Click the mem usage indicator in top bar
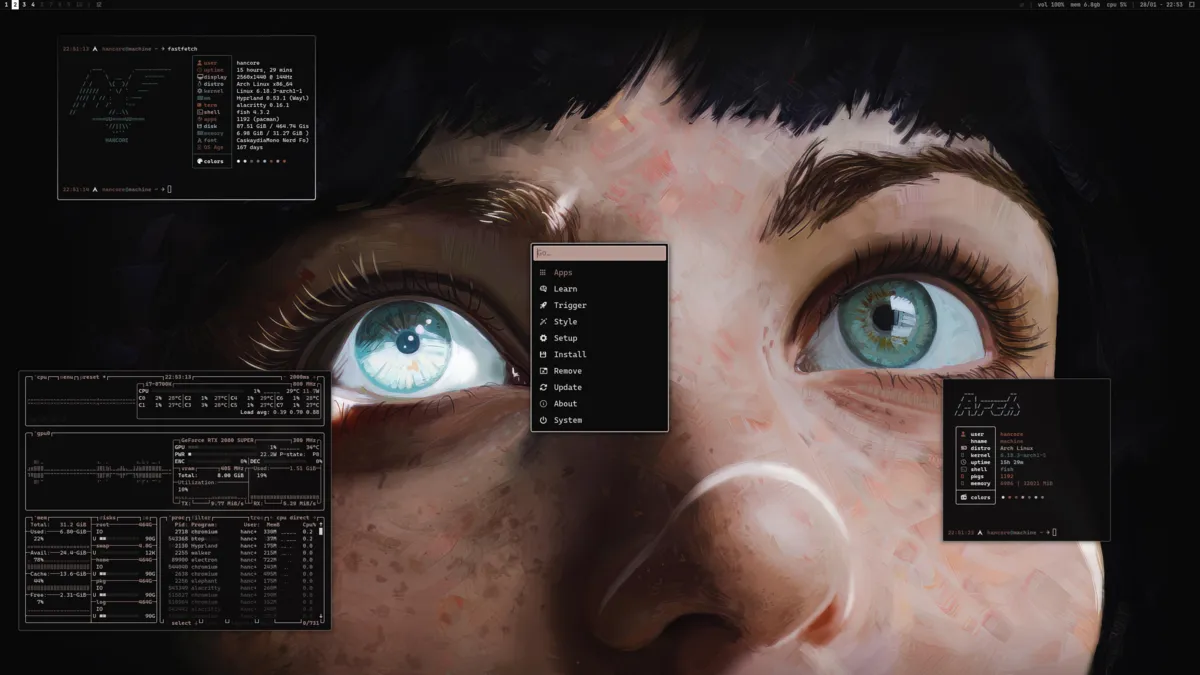 coord(1084,5)
